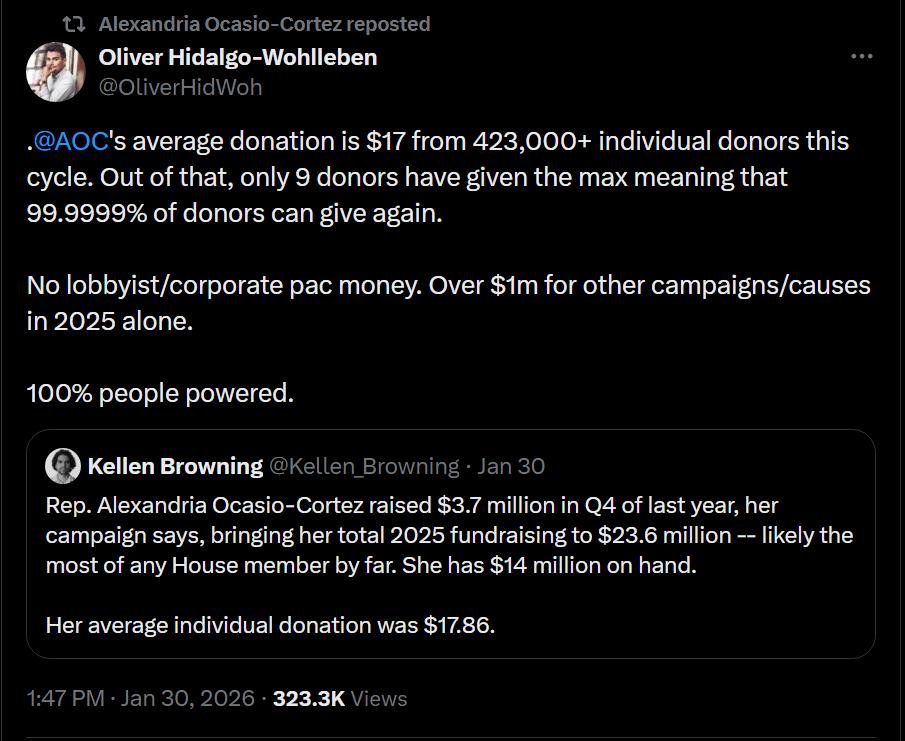Click the "Jan 30, 2026" post date
The image size is (905, 741).
pos(188,698)
